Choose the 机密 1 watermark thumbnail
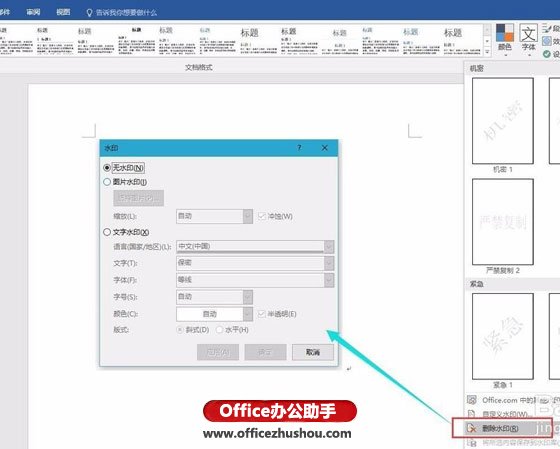Image resolution: width=560 pixels, height=449 pixels. point(503,121)
